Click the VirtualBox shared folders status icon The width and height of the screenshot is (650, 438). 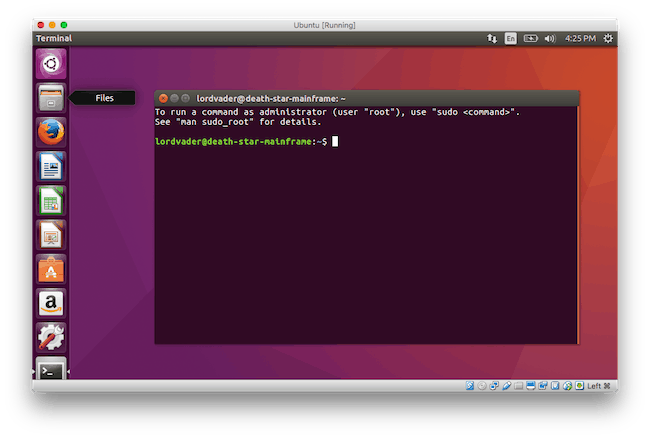518,386
